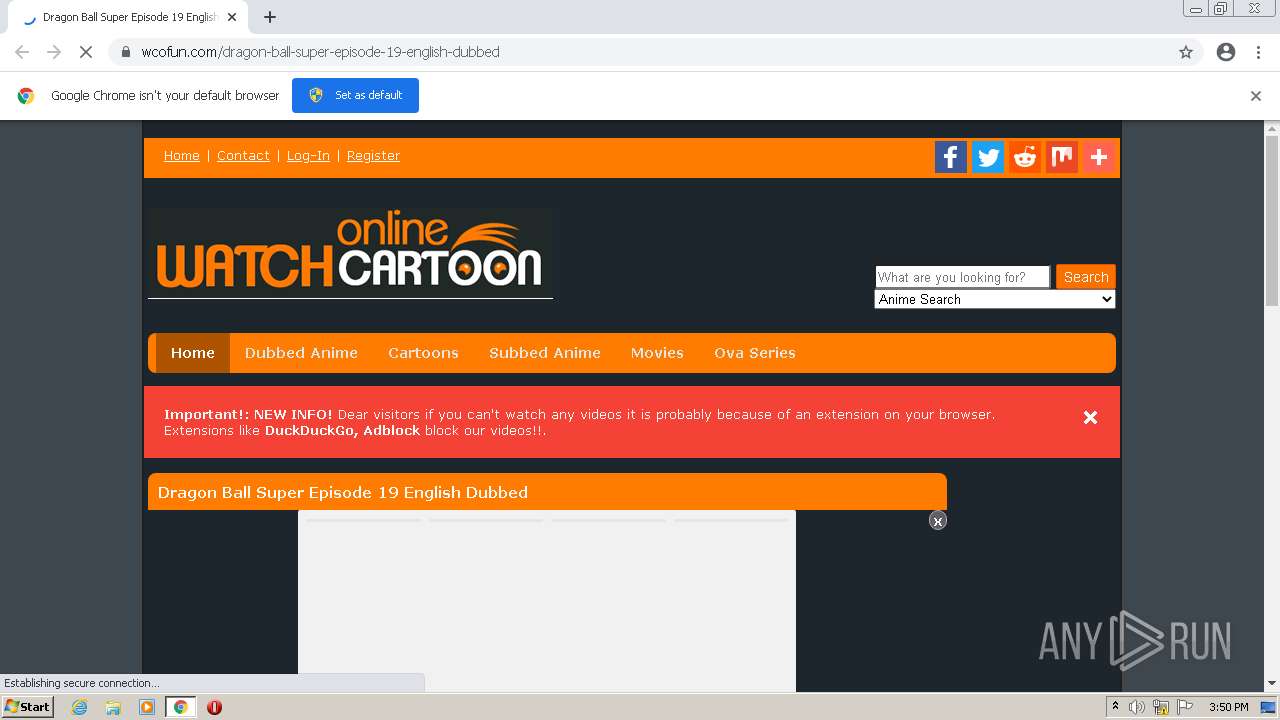Viewport: 1280px width, 720px height.
Task: Open Movies section
Action: pyautogui.click(x=657, y=353)
